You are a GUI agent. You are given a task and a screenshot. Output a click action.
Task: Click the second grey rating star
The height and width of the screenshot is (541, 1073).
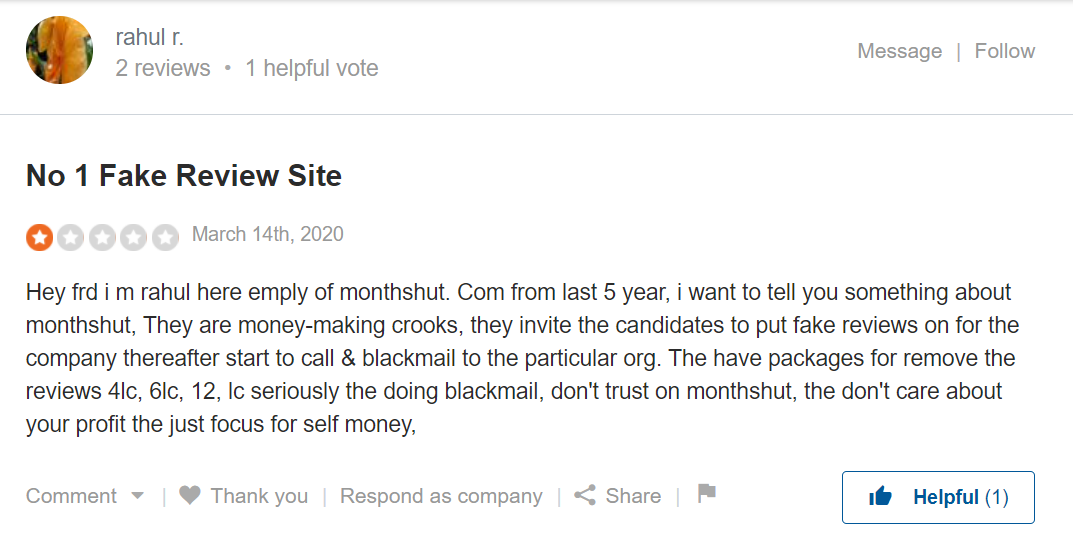70,237
